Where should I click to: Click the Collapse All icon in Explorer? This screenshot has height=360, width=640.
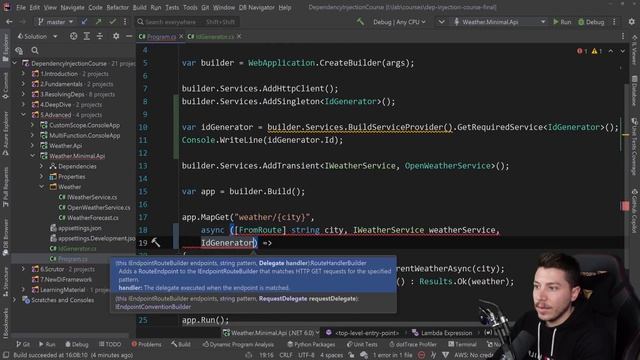click(100, 36)
